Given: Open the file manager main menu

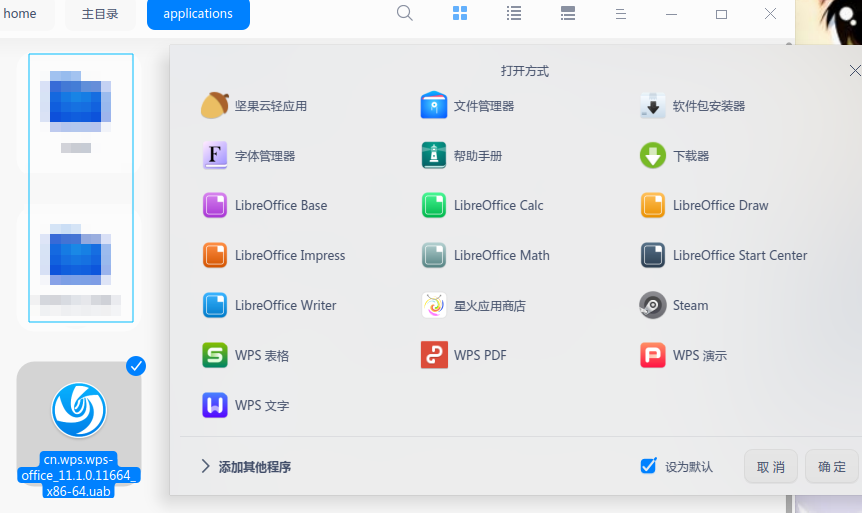Looking at the screenshot, I should [621, 14].
